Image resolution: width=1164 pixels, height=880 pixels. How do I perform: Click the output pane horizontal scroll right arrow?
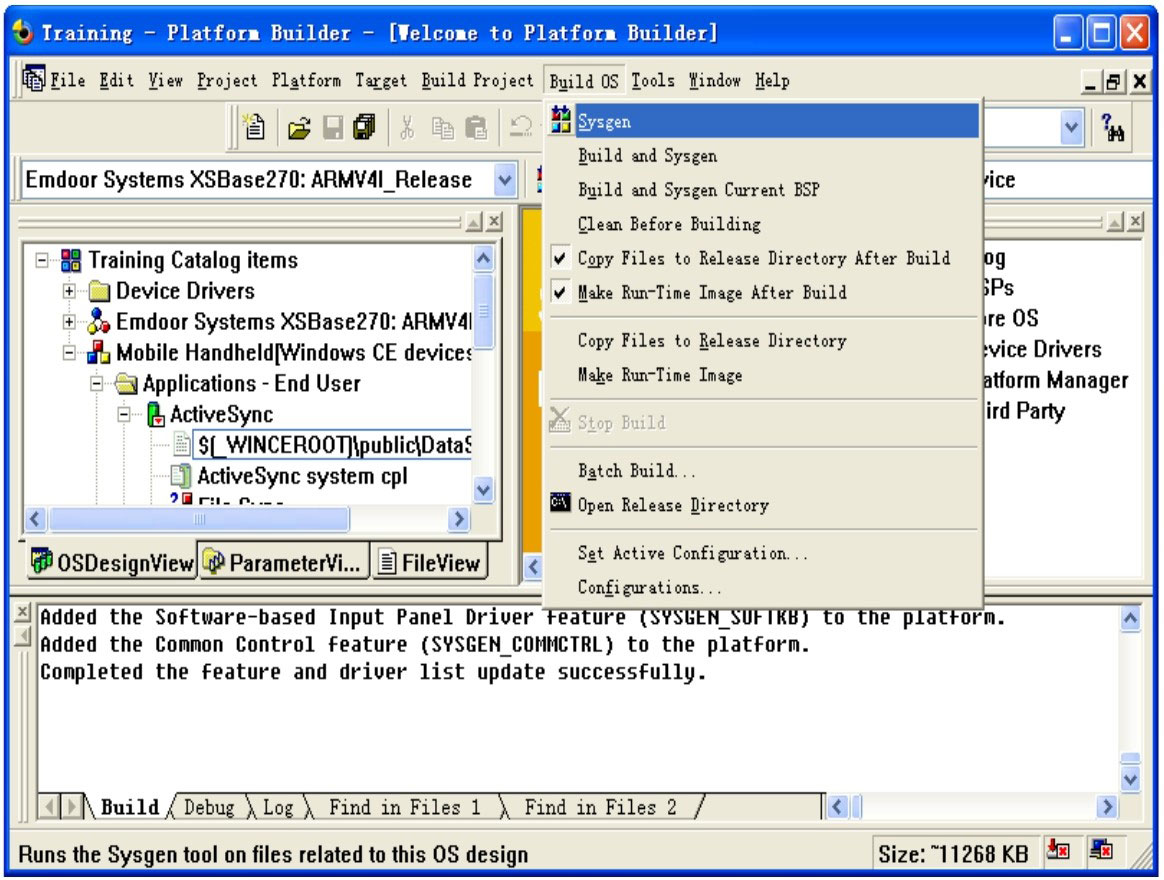[1106, 806]
